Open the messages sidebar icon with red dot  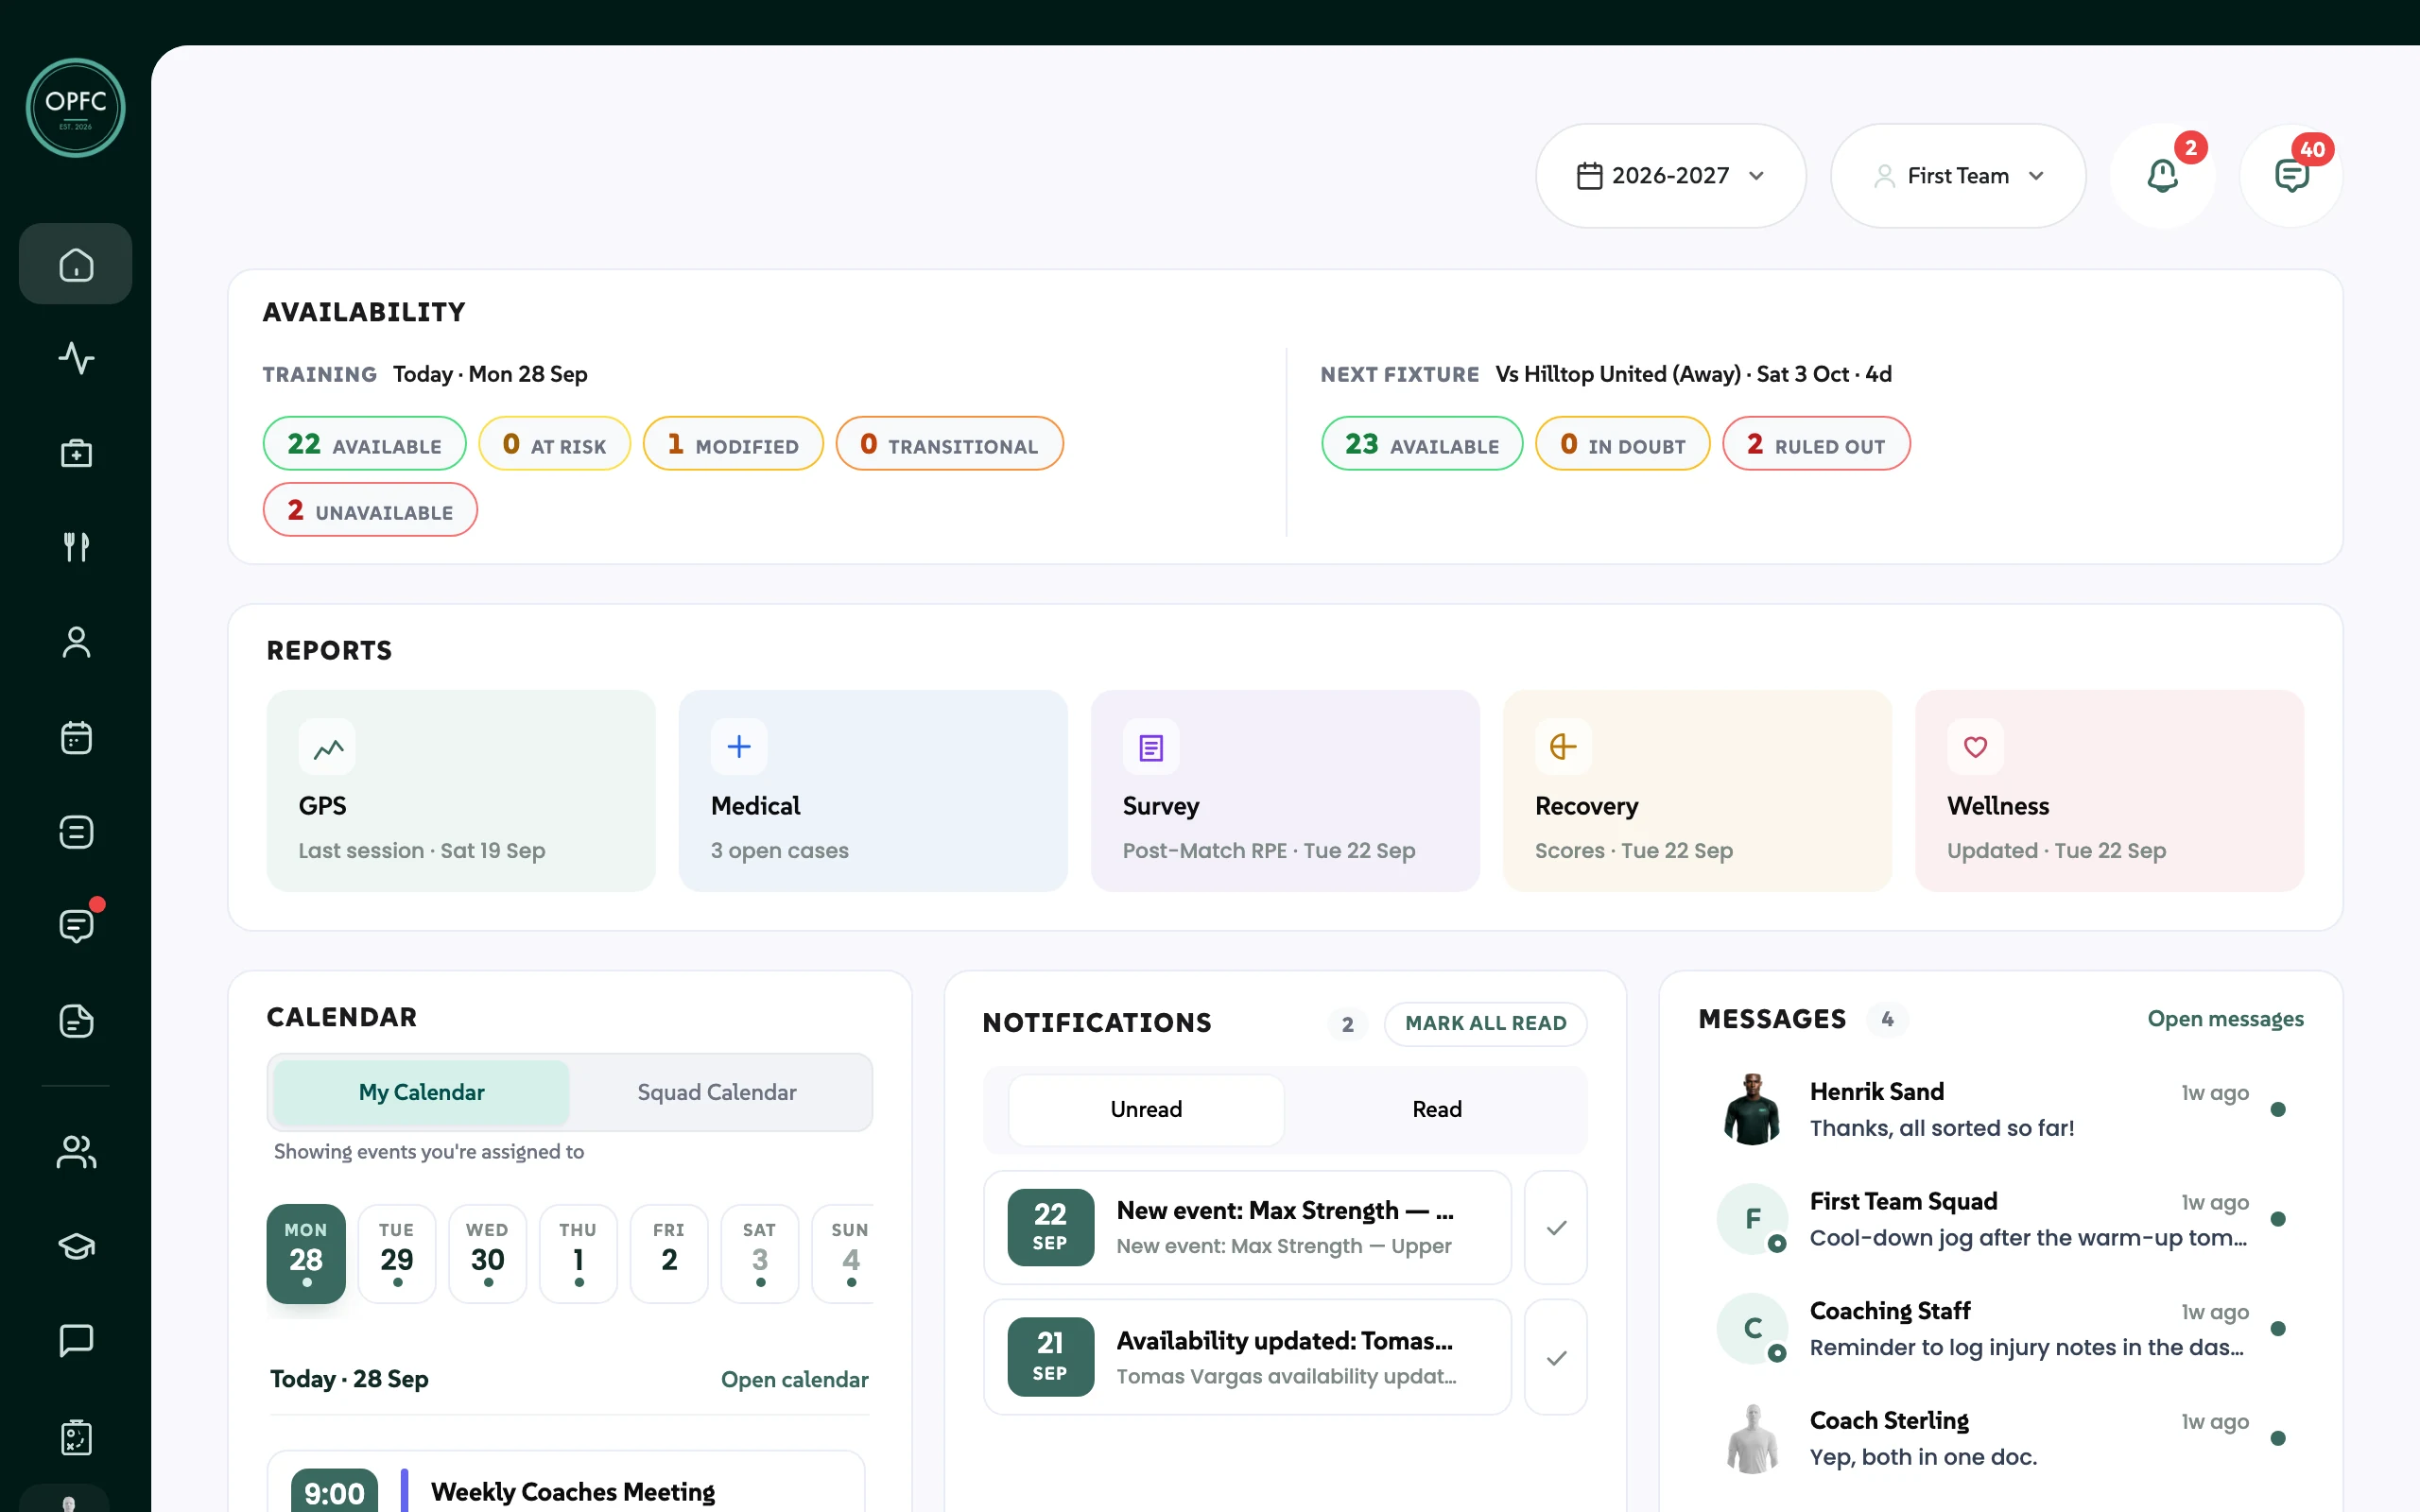76,925
